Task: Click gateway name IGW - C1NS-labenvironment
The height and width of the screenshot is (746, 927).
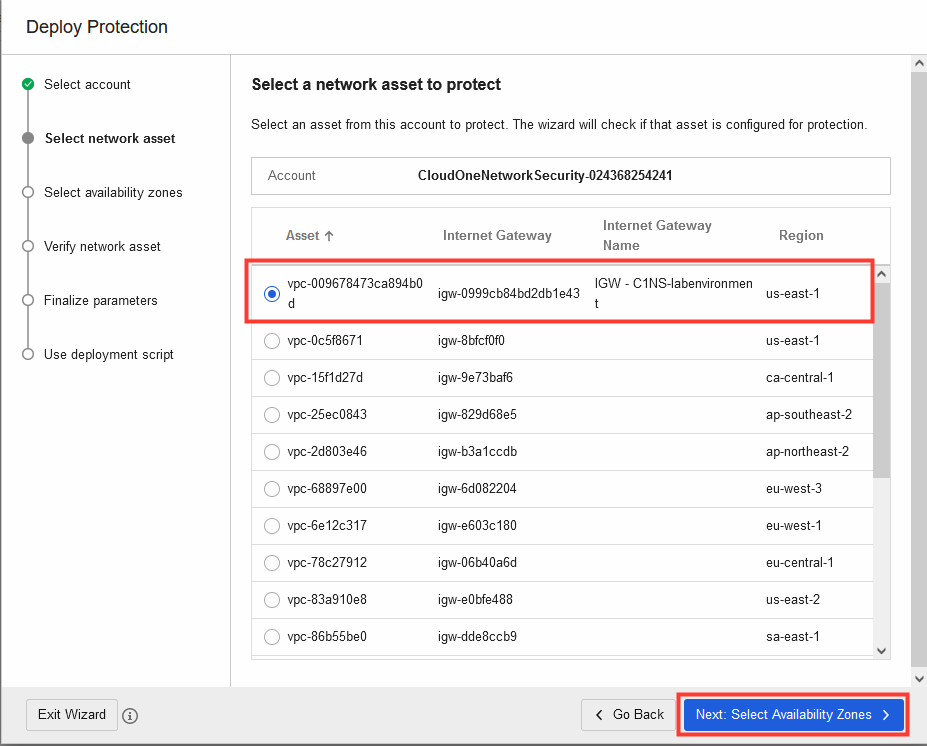Action: tap(673, 294)
